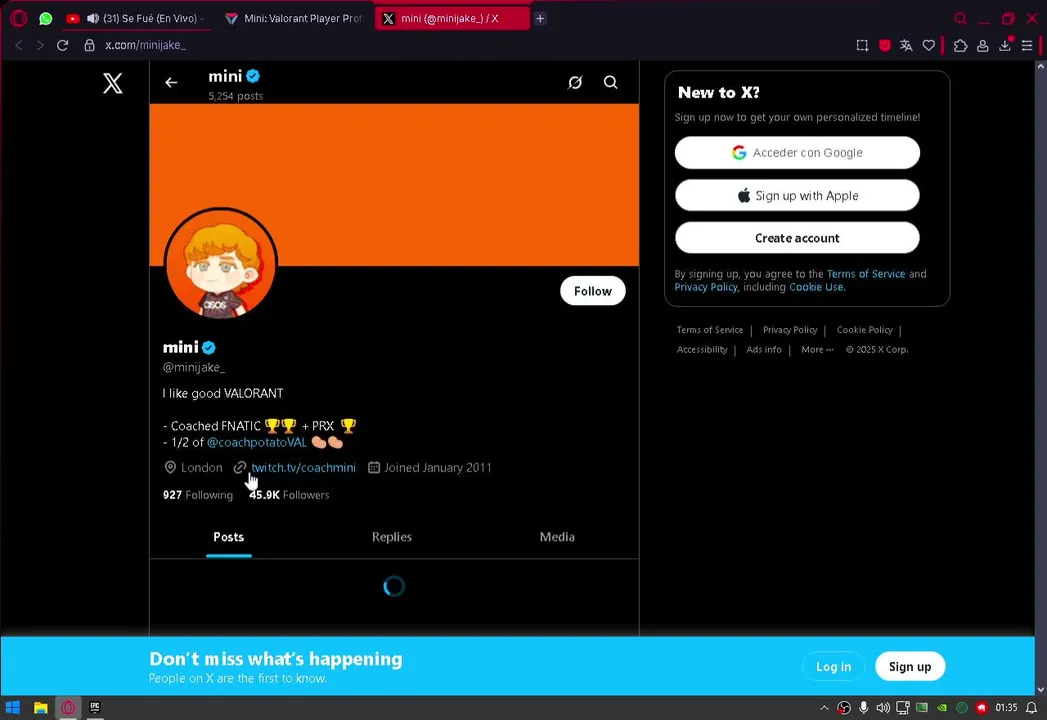The height and width of the screenshot is (720, 1047).
Task: Click the translate page icon
Action: pos(906,45)
